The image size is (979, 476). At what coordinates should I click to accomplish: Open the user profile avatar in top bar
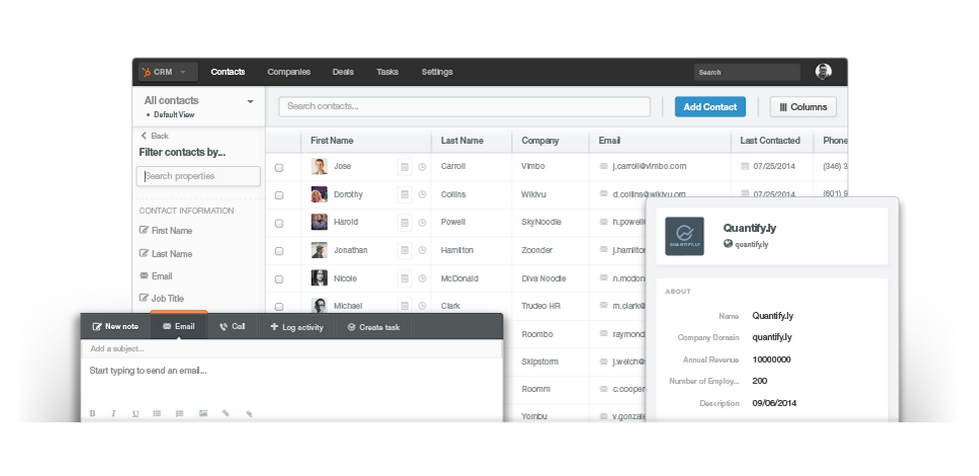pos(823,72)
